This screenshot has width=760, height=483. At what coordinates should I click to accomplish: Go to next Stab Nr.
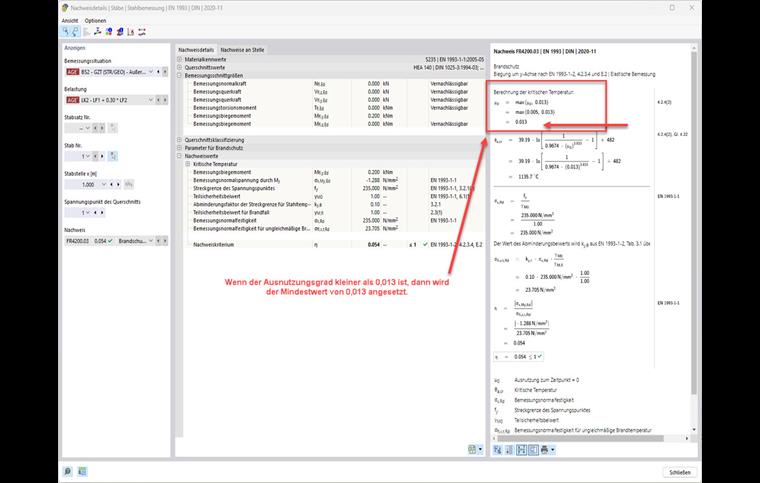coord(102,156)
